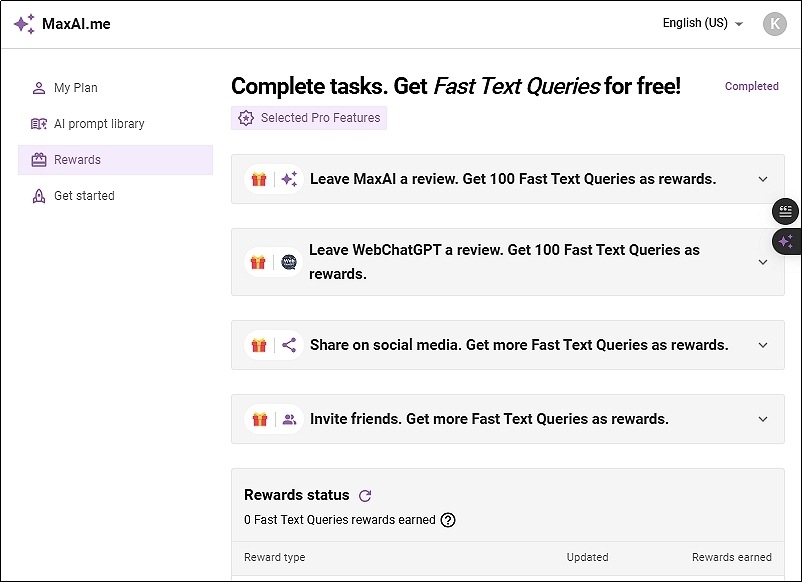Open the Get started menu item

tap(85, 196)
